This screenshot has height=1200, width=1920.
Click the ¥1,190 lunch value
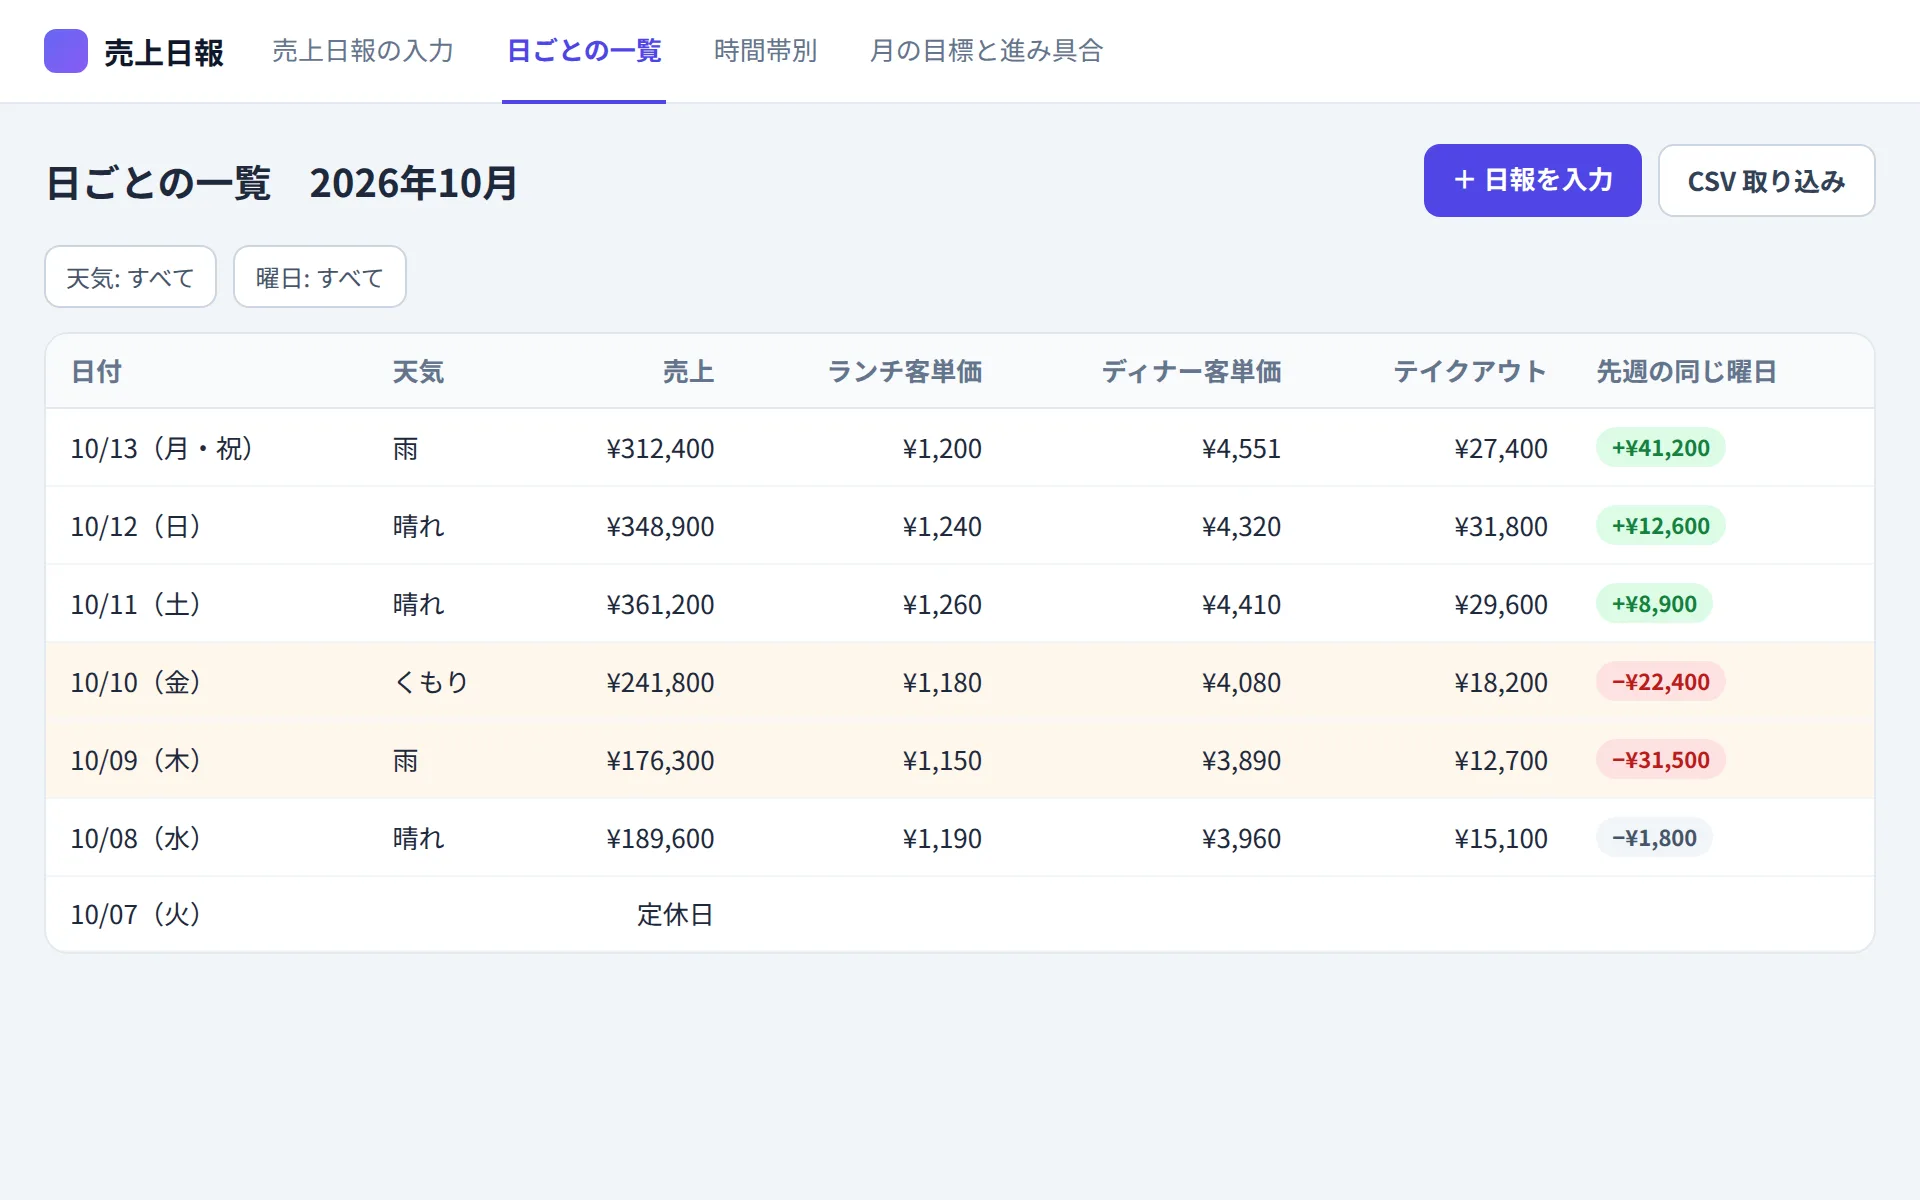[942, 838]
